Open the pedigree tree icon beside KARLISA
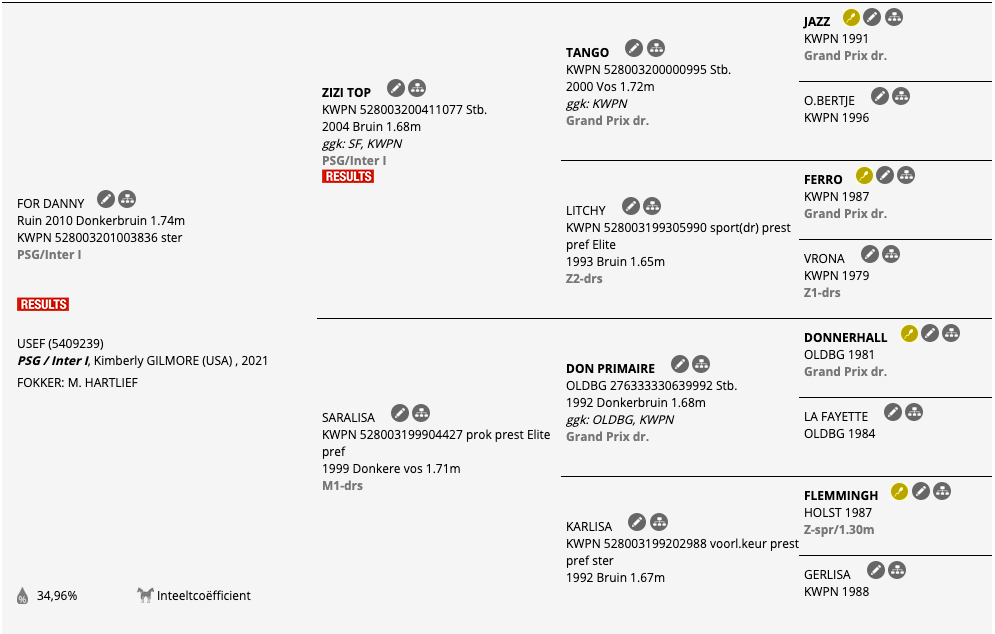This screenshot has height=634, width=995. point(659,522)
